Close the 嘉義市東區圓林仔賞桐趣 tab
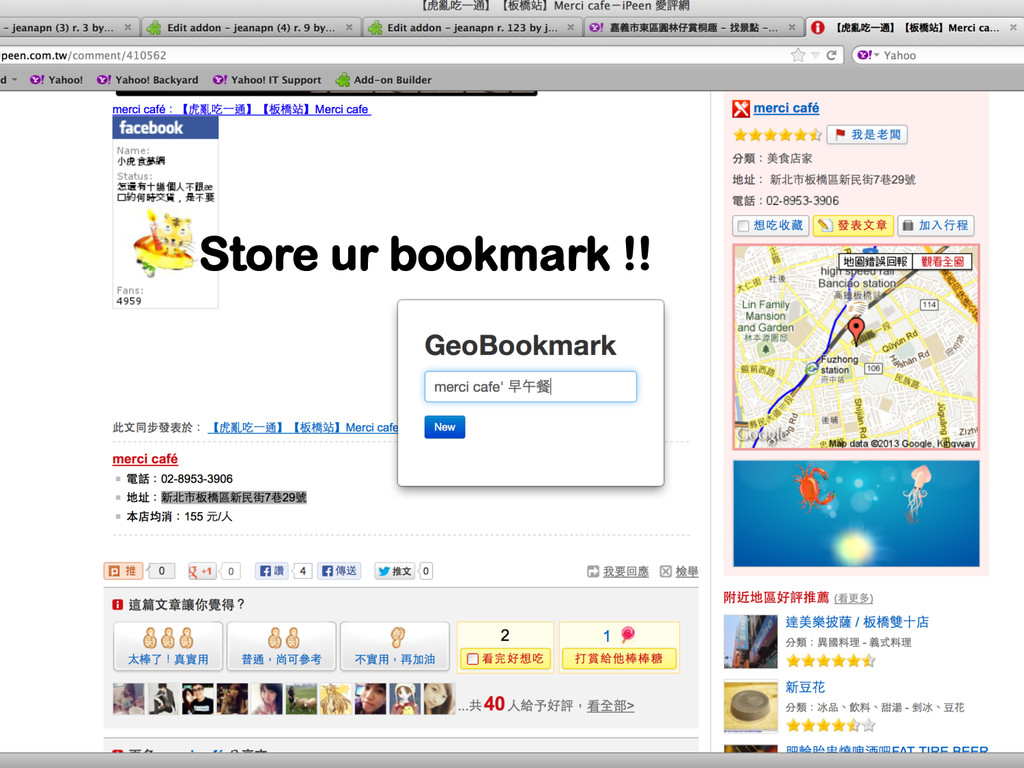The width and height of the screenshot is (1024, 768). pyautogui.click(x=792, y=27)
